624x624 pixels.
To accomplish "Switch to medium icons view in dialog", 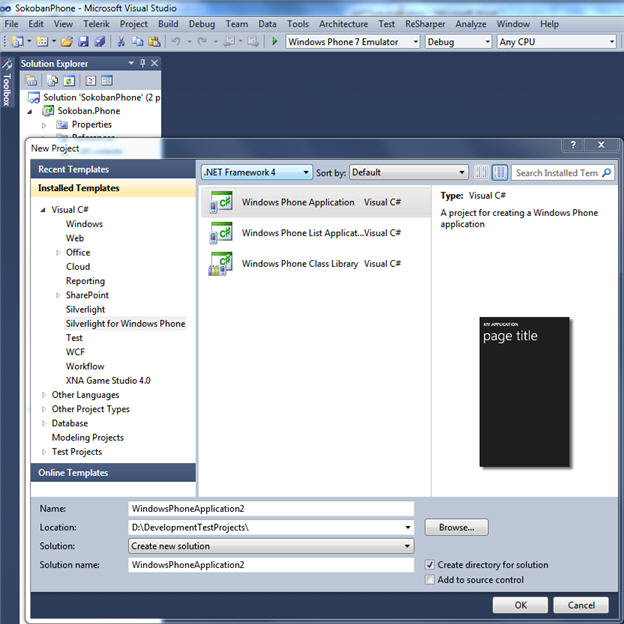I will point(499,172).
